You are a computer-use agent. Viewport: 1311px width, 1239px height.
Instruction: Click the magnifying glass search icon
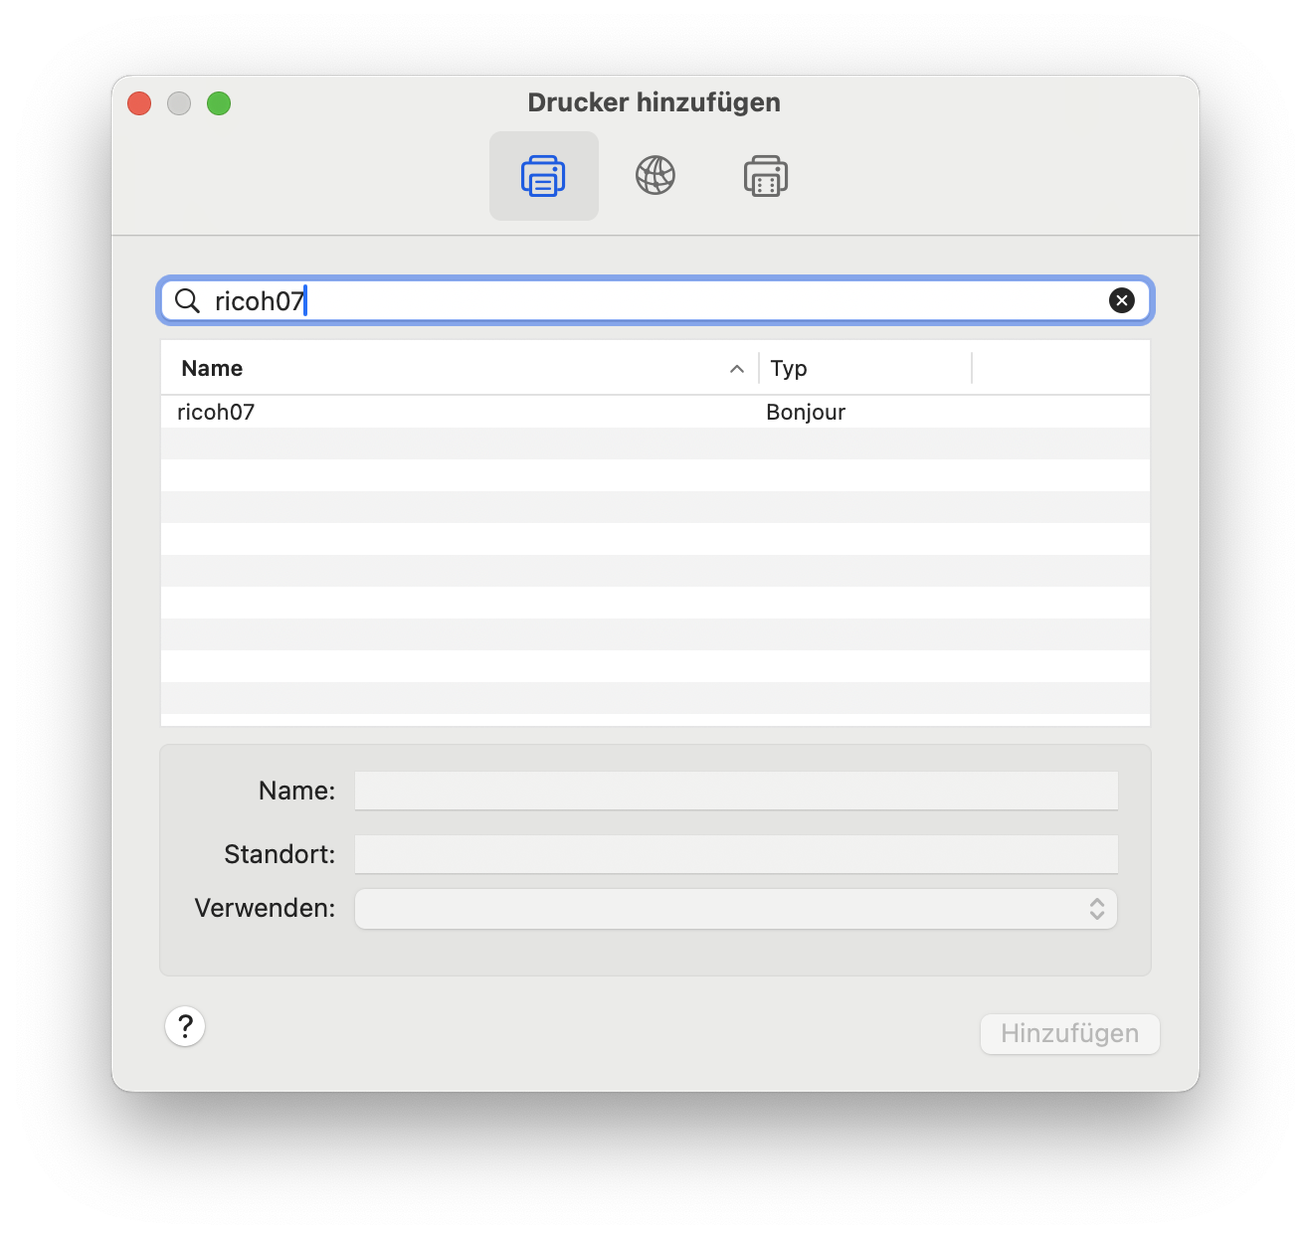tap(187, 300)
